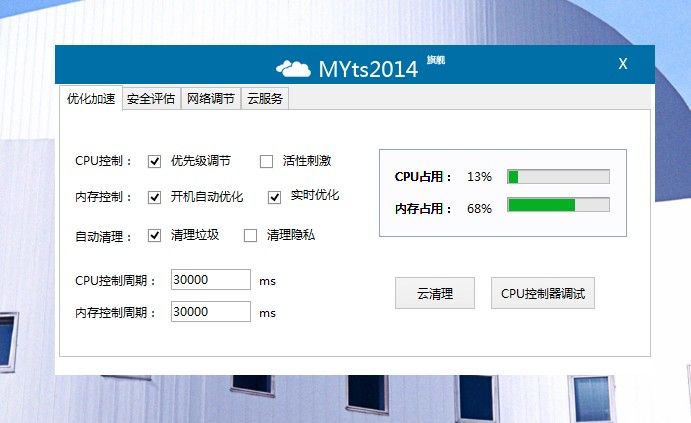Click the ms unit after 内存控制周期
The image size is (691, 423).
pyautogui.click(x=267, y=313)
